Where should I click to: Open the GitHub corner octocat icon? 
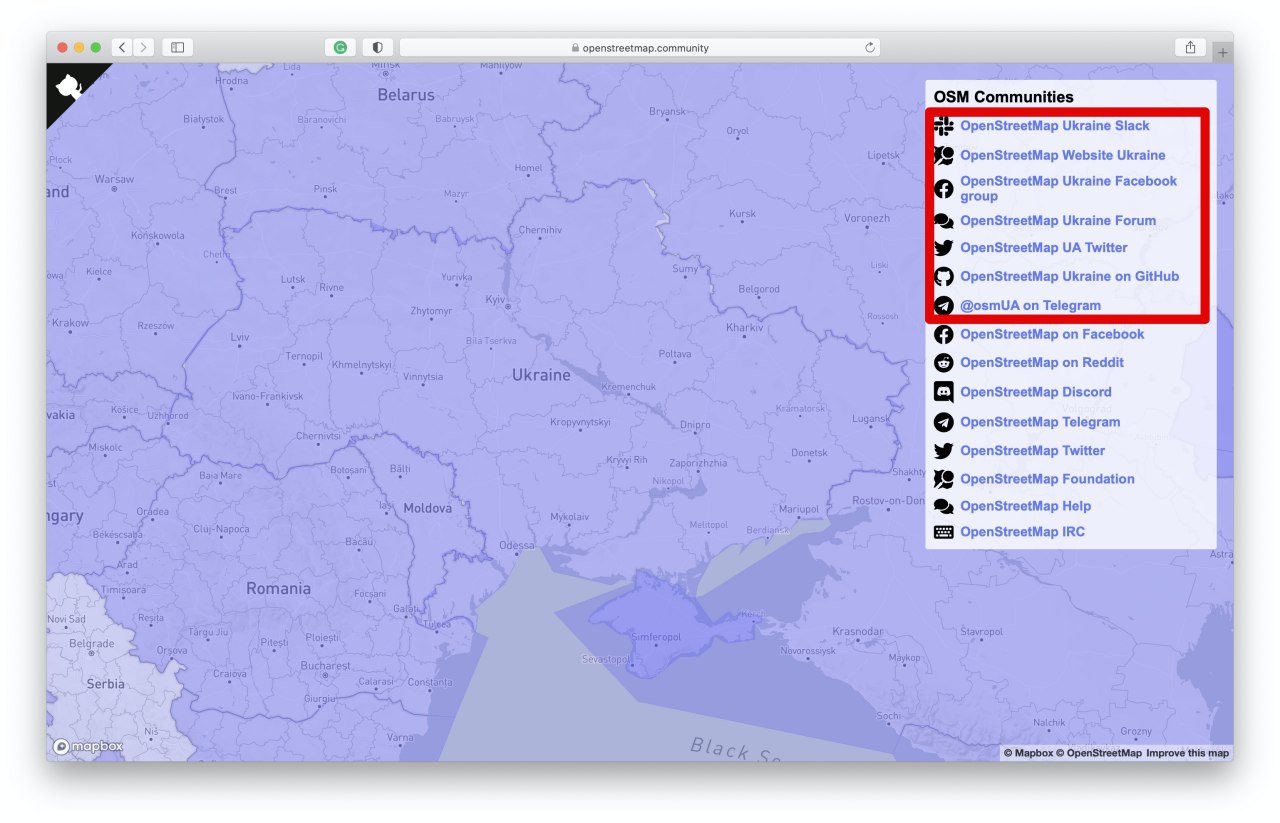(68, 86)
